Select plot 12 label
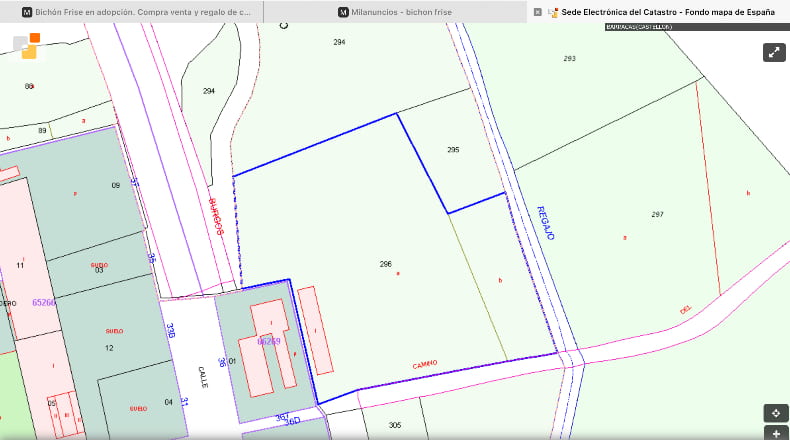This screenshot has width=790, height=440. pyautogui.click(x=109, y=348)
